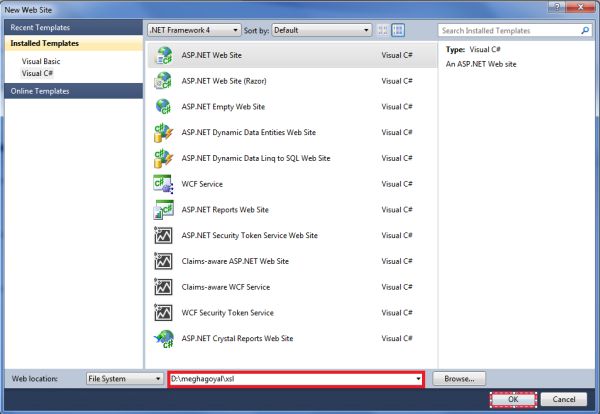This screenshot has height=414, width=600.
Task: Click the Cancel button
Action: point(564,399)
